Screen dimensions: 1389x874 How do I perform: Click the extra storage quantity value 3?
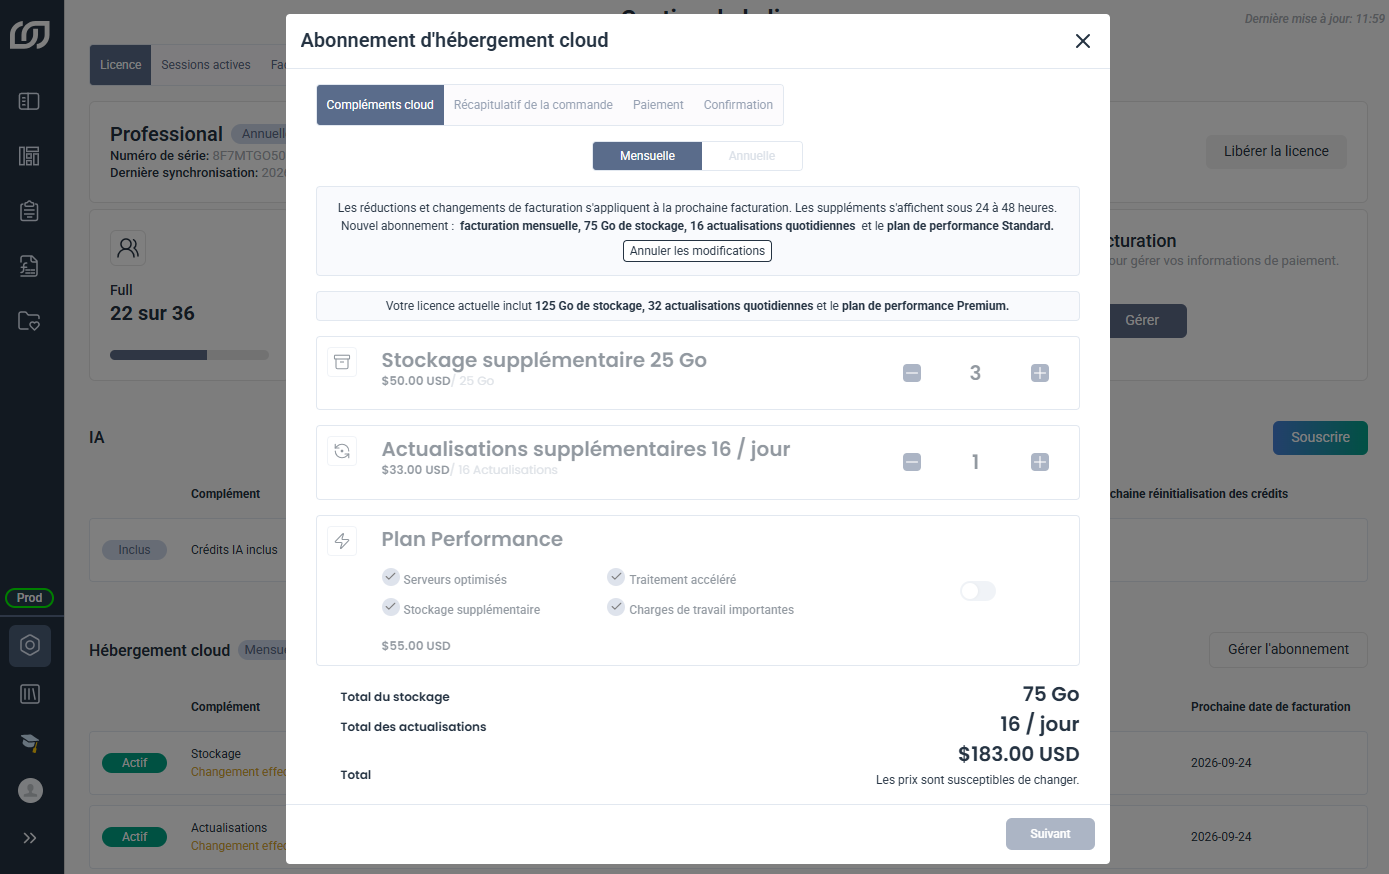[x=975, y=373]
